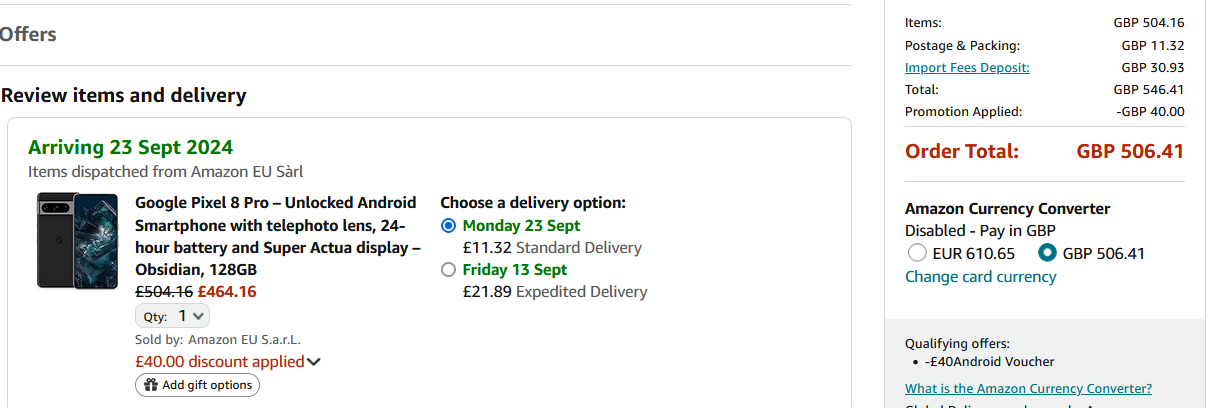Click the down arrow in the Qty selector
The height and width of the screenshot is (408, 1215).
[199, 316]
